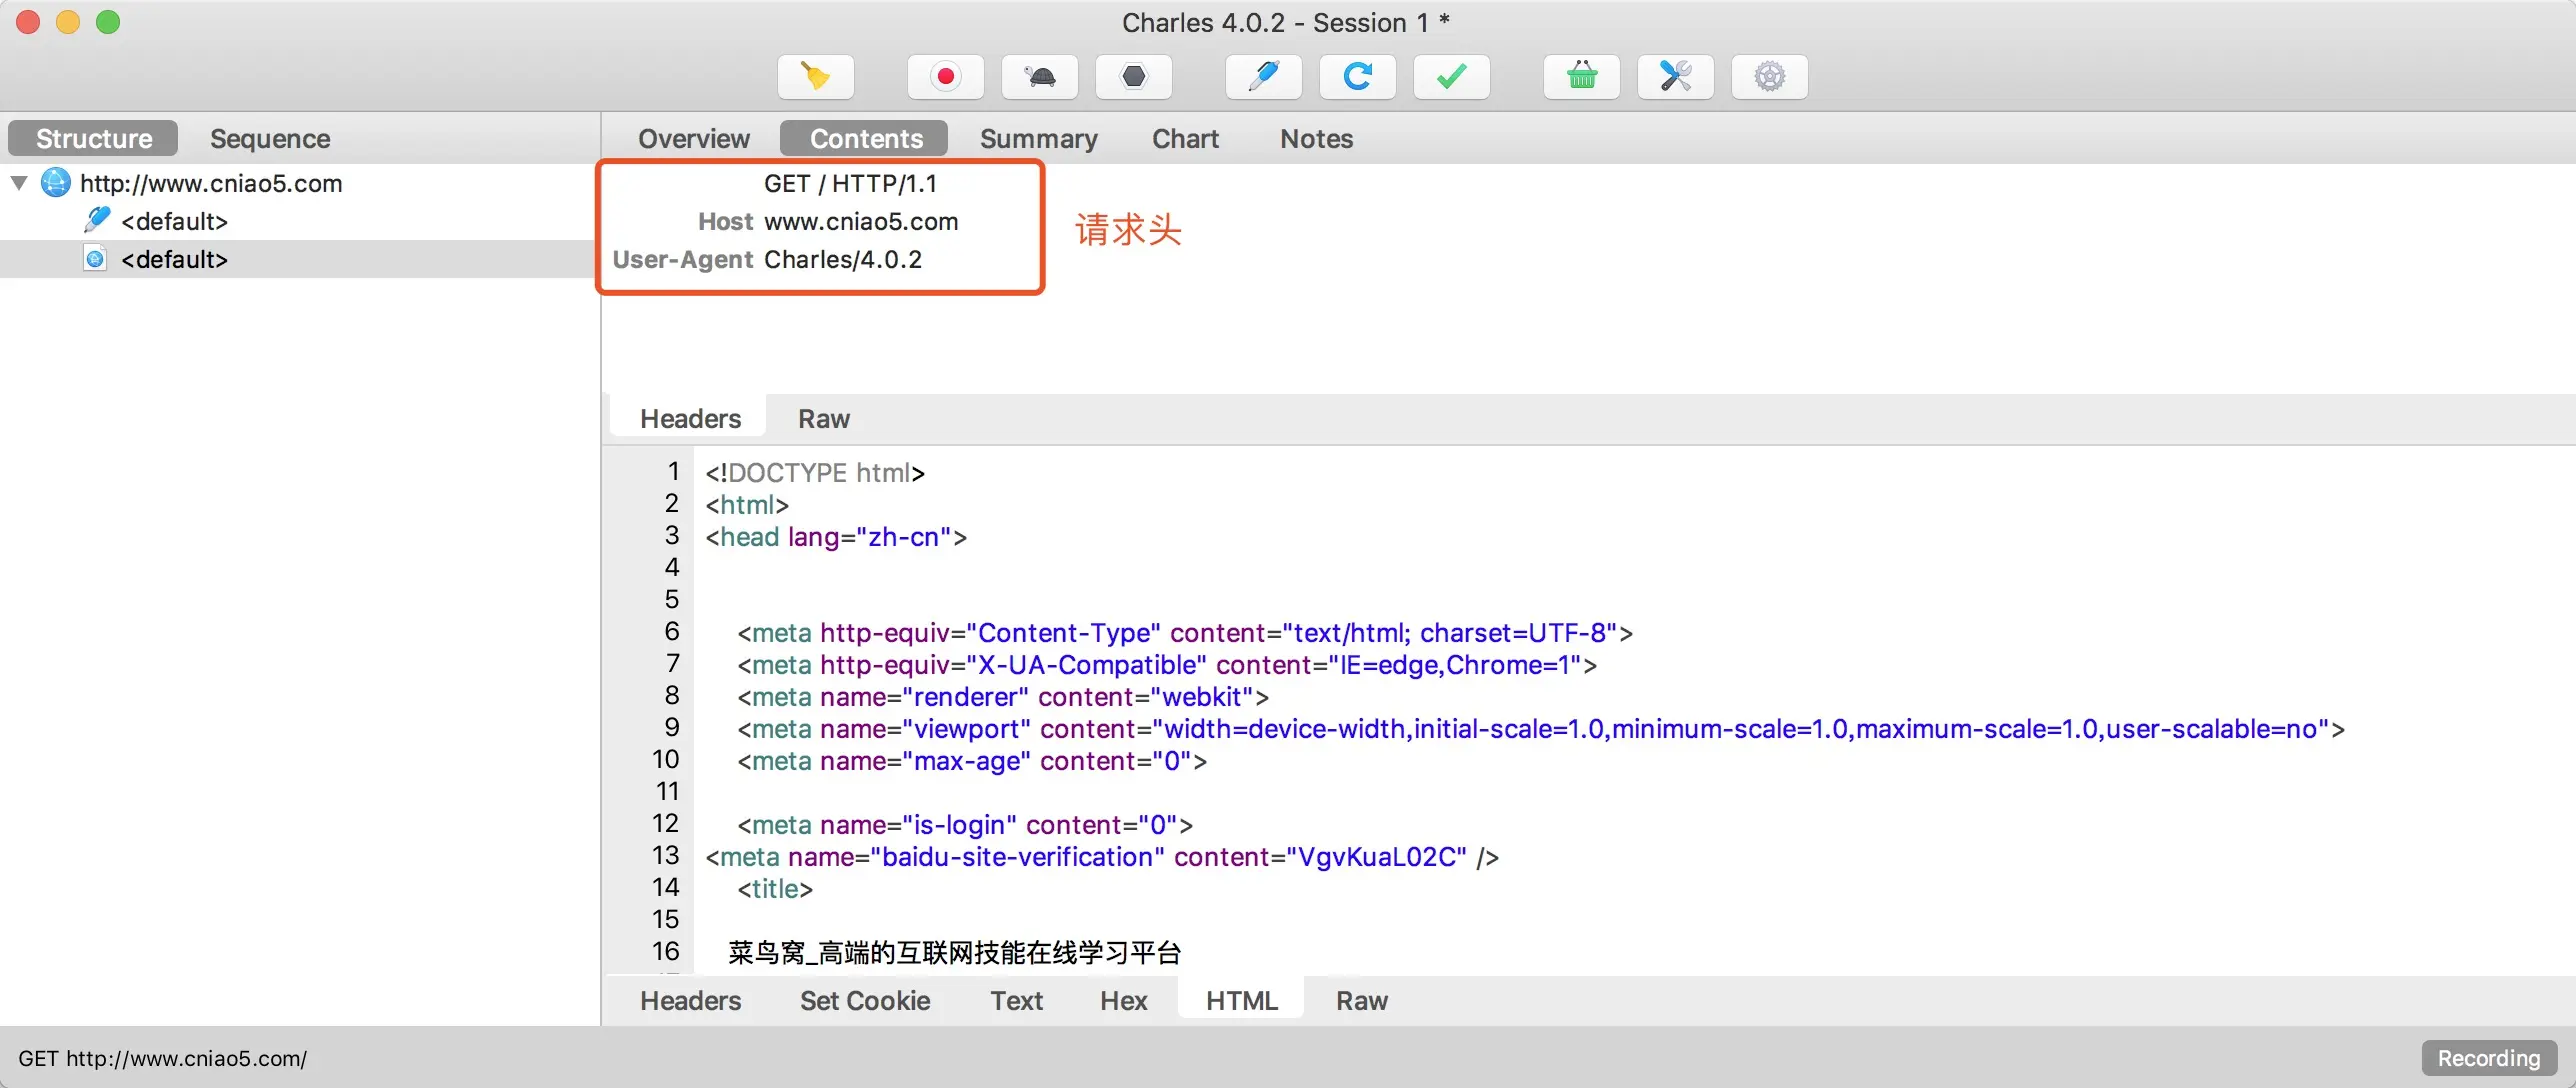Viewport: 2576px width, 1088px height.
Task: Click the Recording status button
Action: (x=2488, y=1058)
